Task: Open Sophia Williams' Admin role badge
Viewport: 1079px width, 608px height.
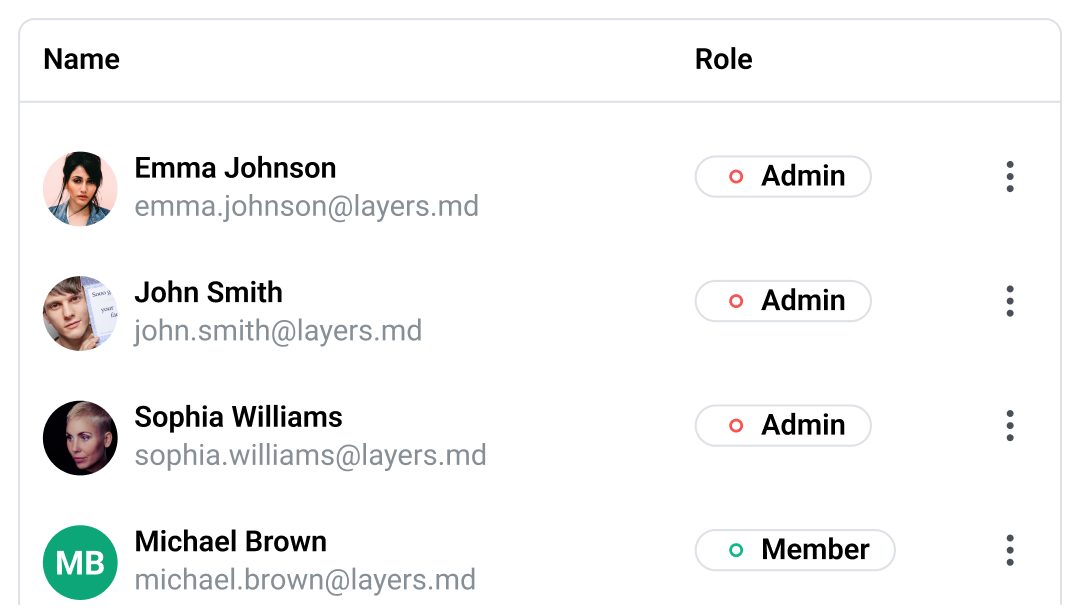Action: click(x=783, y=426)
